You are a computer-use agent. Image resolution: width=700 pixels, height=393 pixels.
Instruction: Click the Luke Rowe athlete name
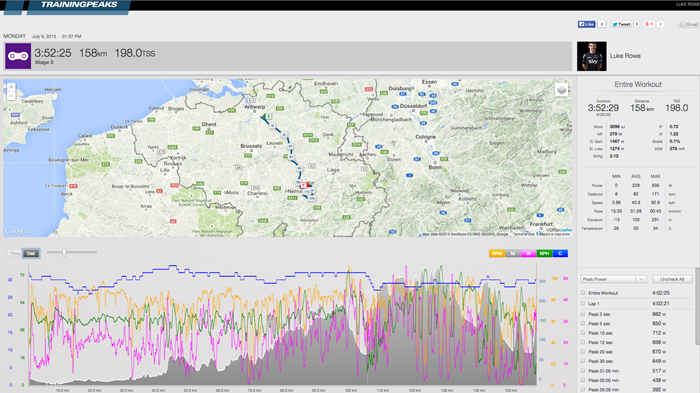click(x=625, y=56)
